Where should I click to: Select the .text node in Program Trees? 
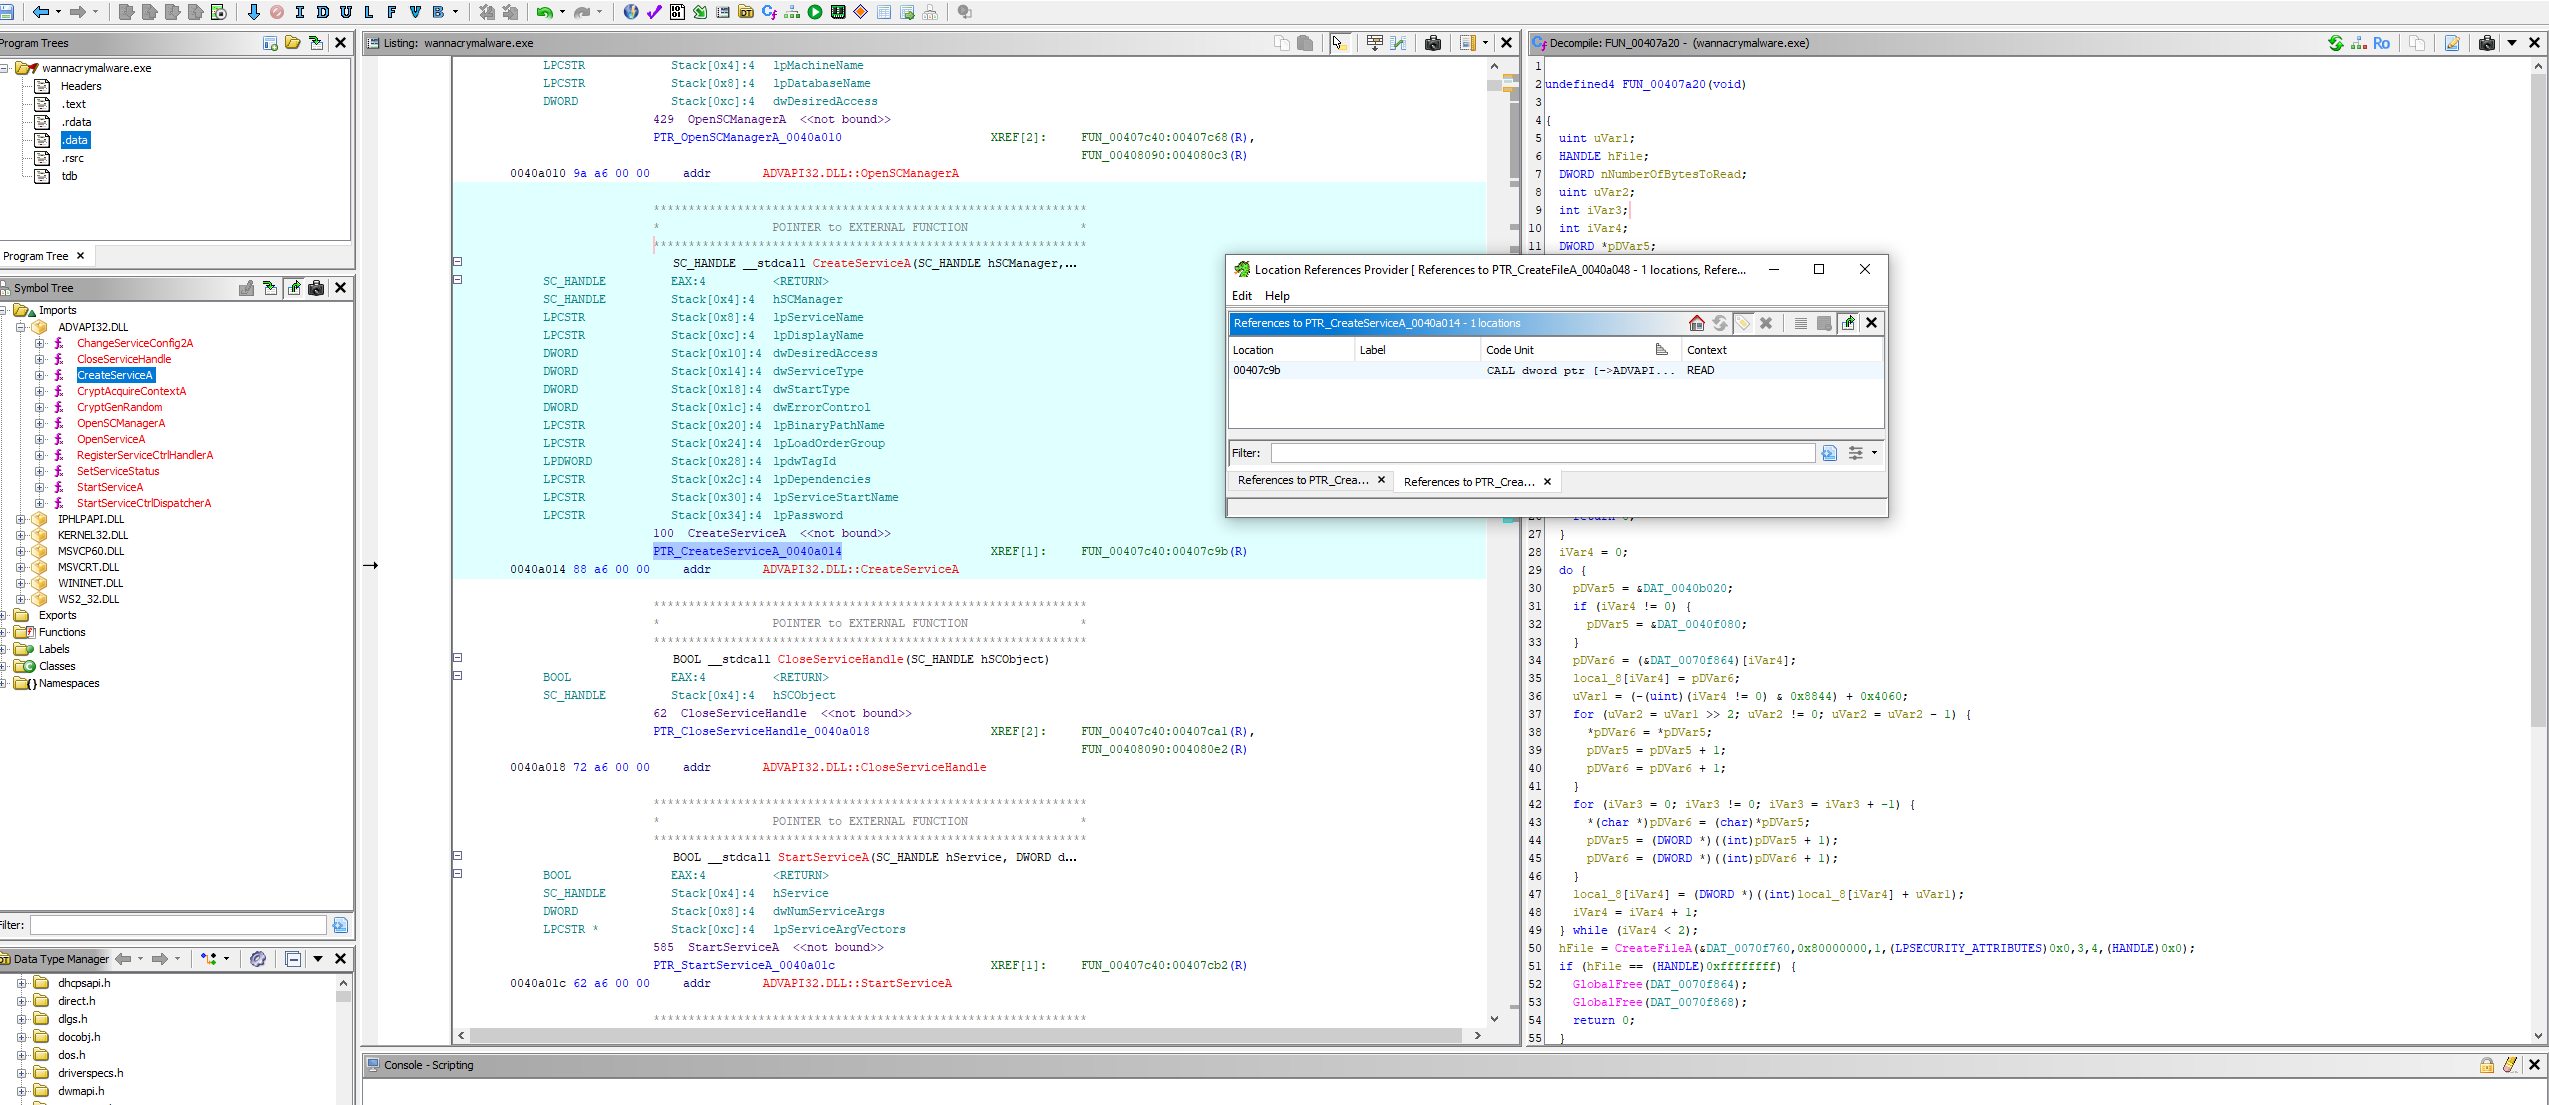[x=73, y=104]
